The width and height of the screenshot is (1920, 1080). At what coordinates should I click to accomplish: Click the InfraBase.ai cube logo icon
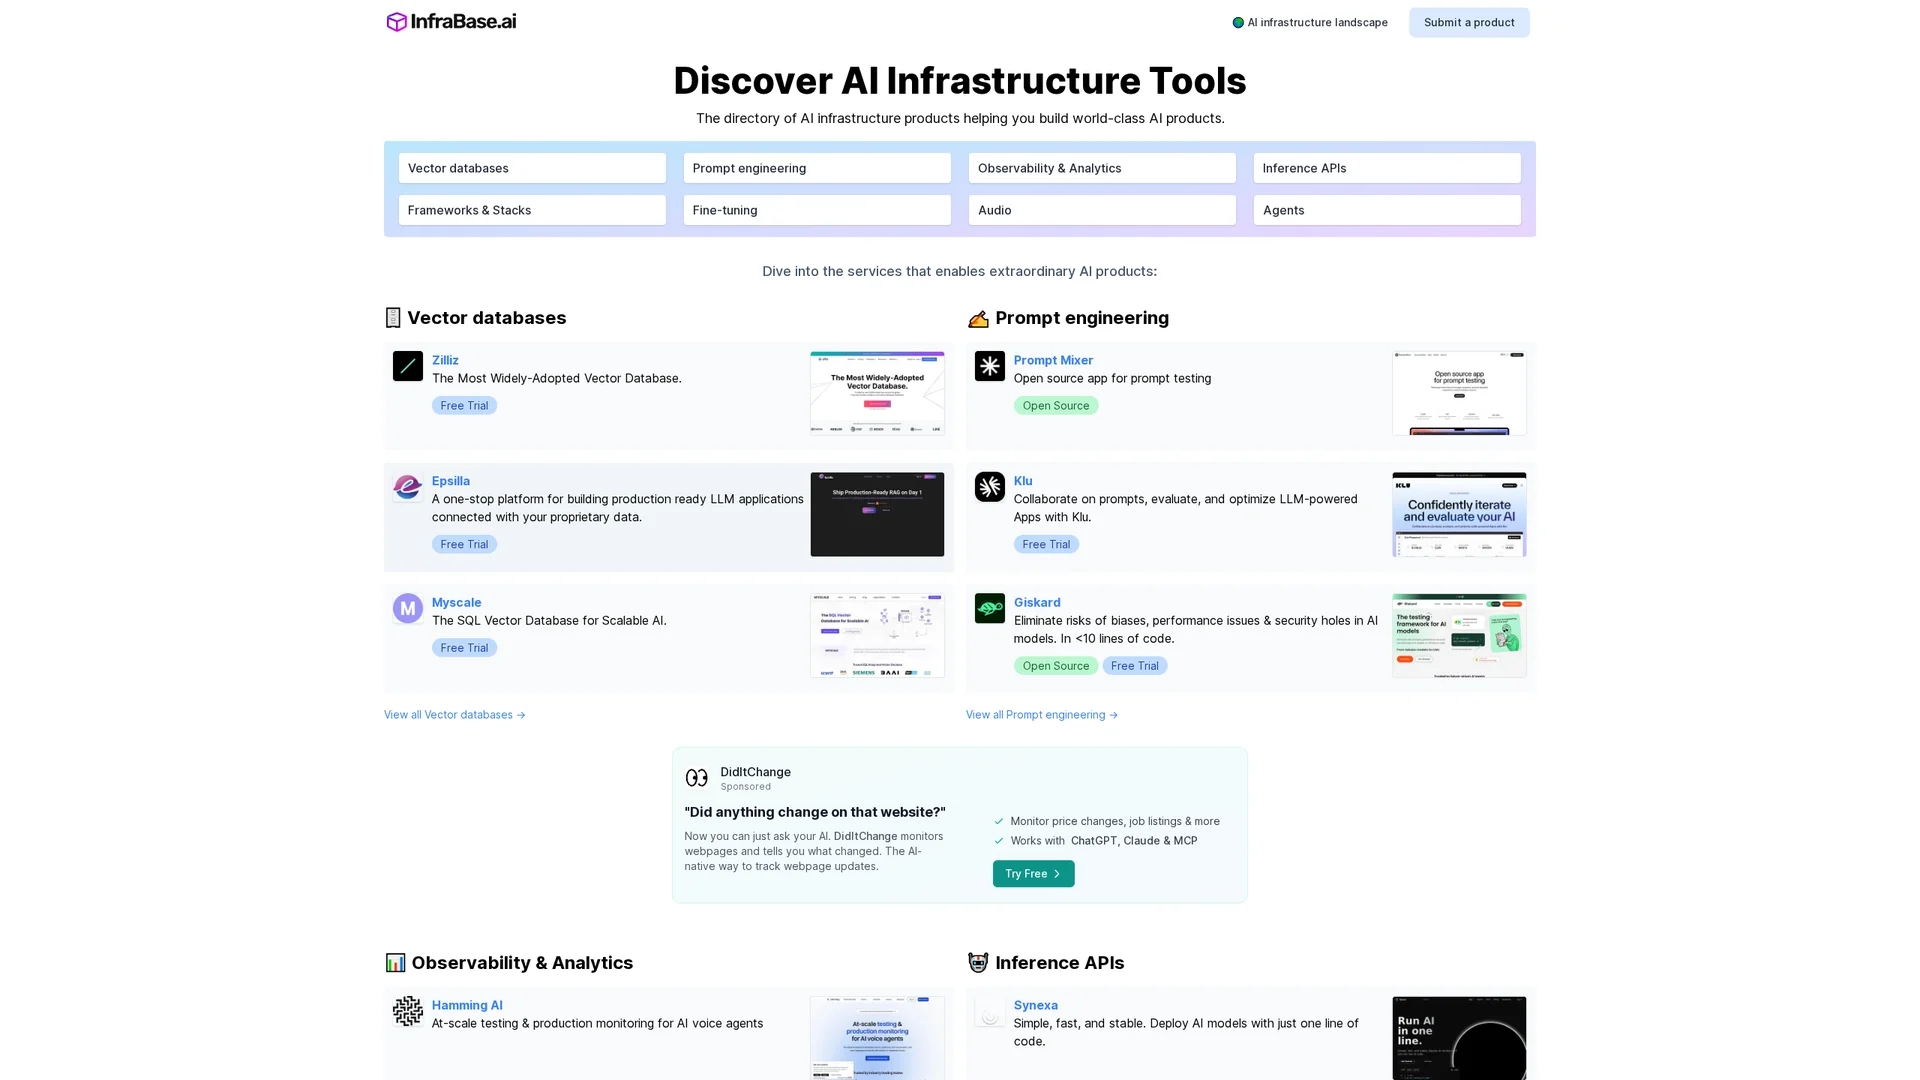(x=397, y=22)
